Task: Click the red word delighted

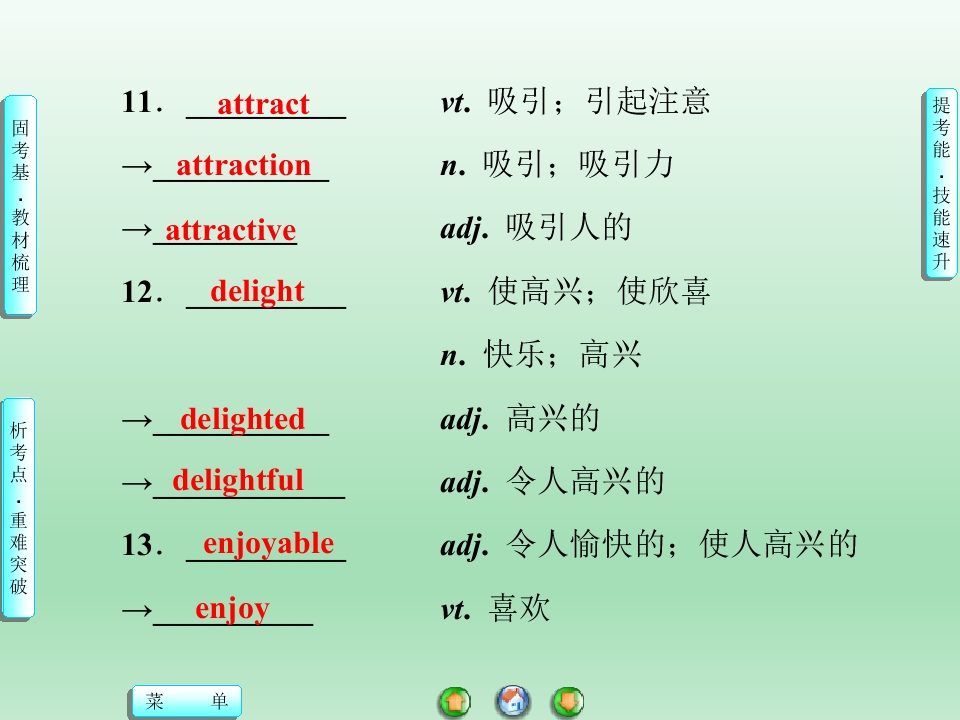Action: [242, 419]
